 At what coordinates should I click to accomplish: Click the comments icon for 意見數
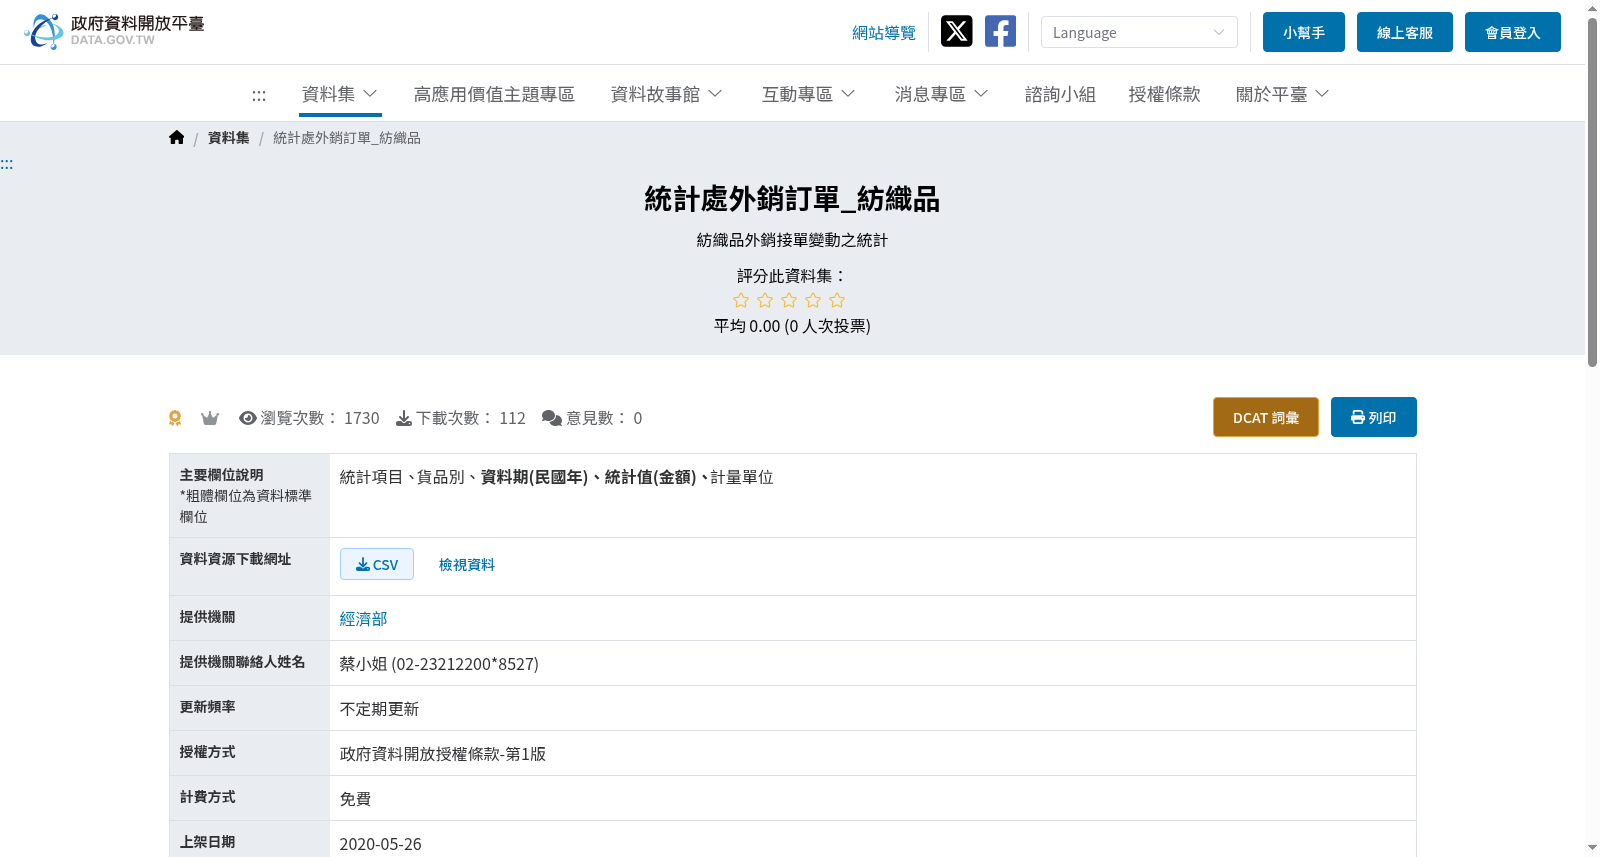click(552, 418)
